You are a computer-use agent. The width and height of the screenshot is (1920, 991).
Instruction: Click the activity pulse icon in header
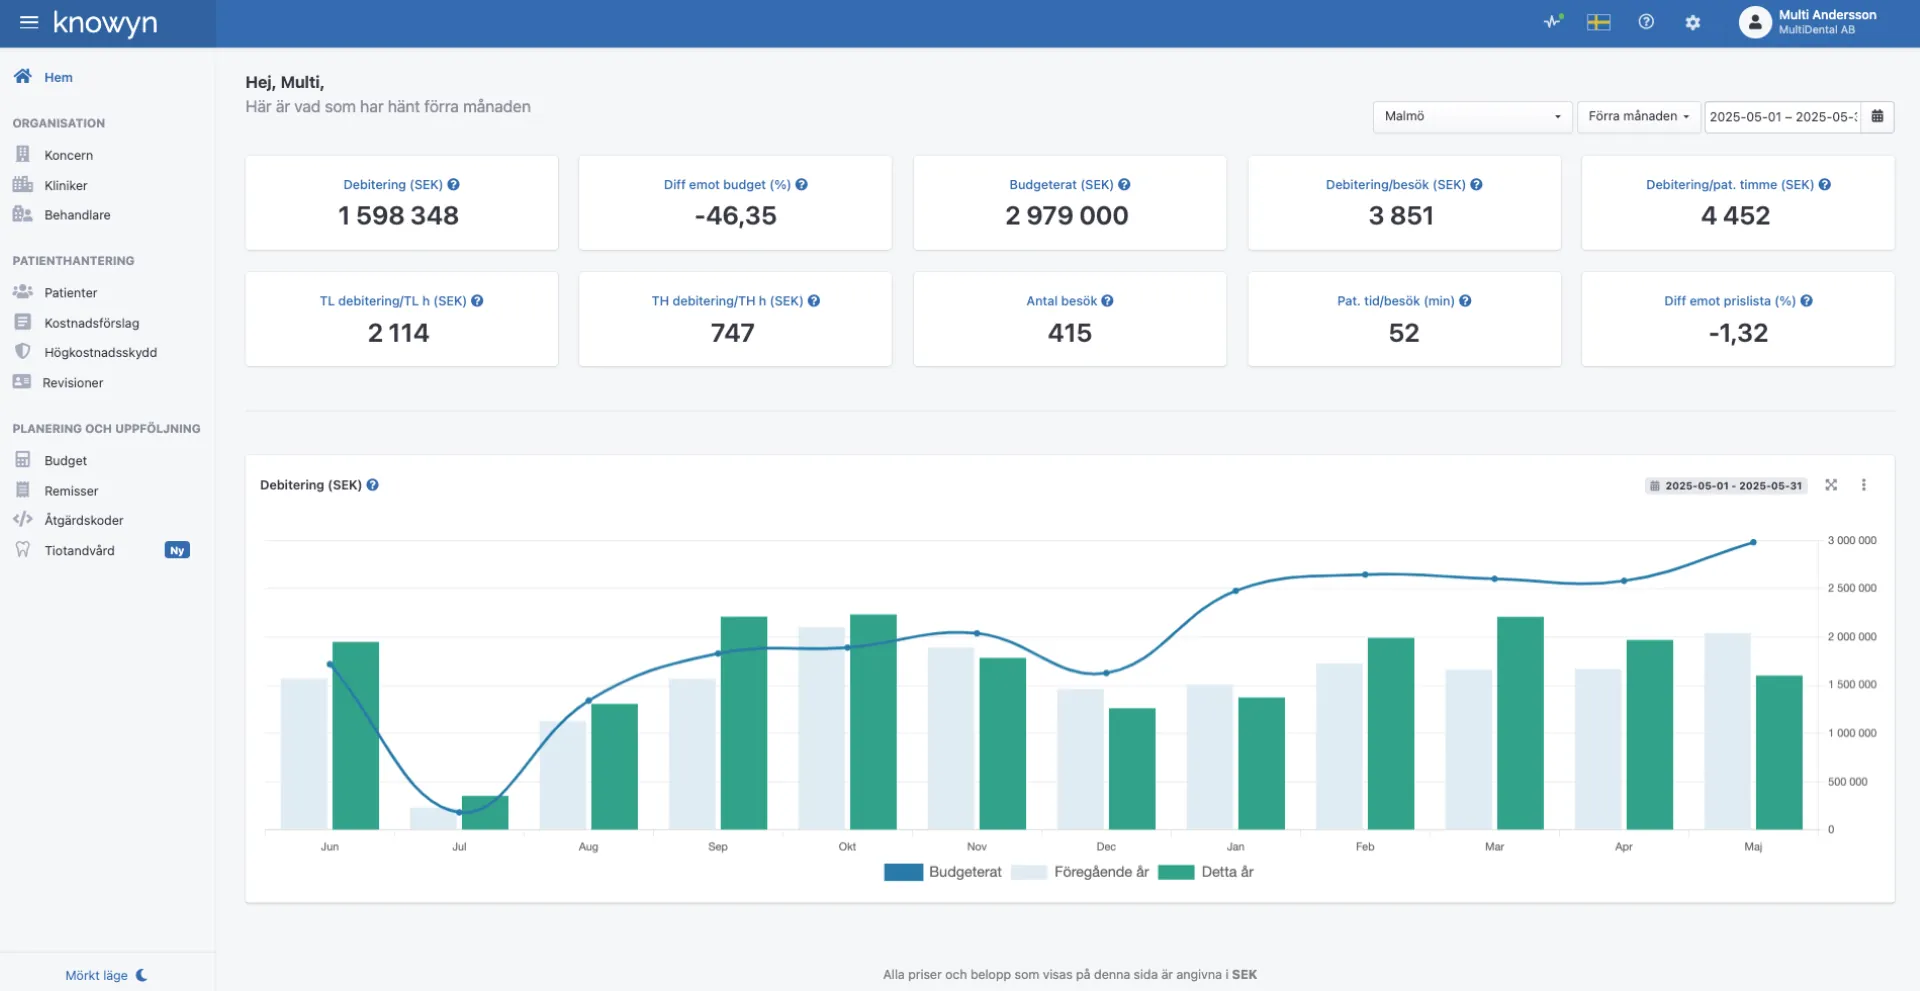(1552, 22)
